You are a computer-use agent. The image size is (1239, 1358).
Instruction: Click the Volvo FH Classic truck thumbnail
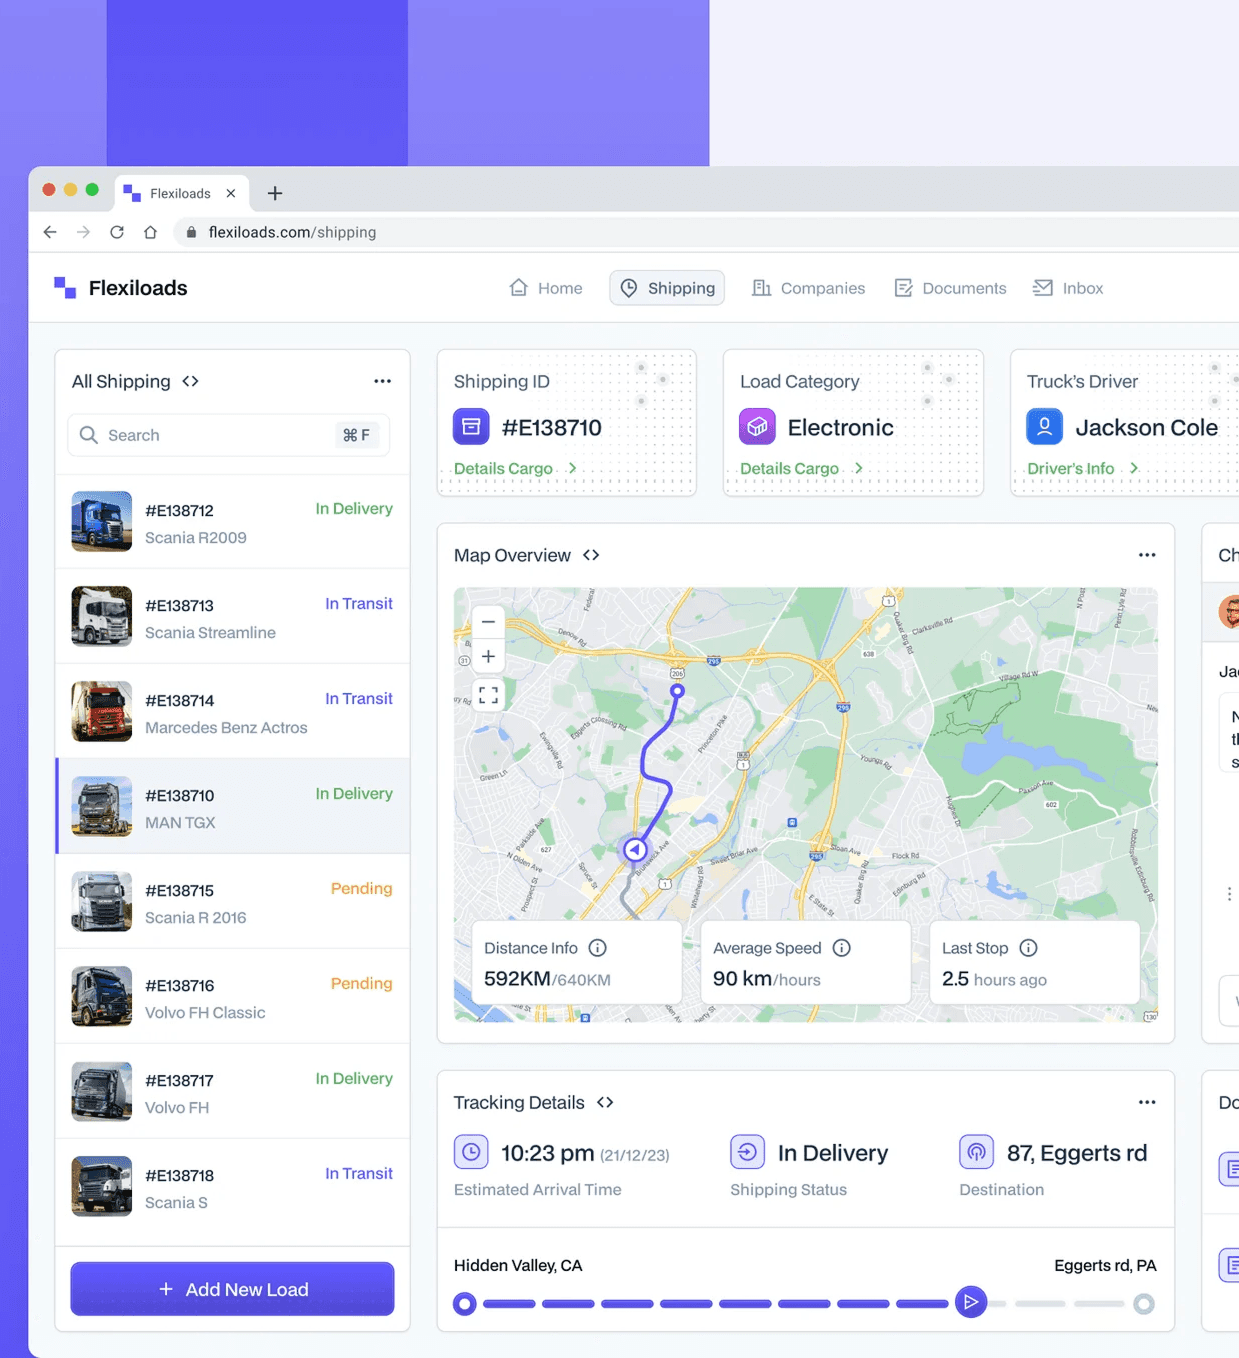click(102, 996)
